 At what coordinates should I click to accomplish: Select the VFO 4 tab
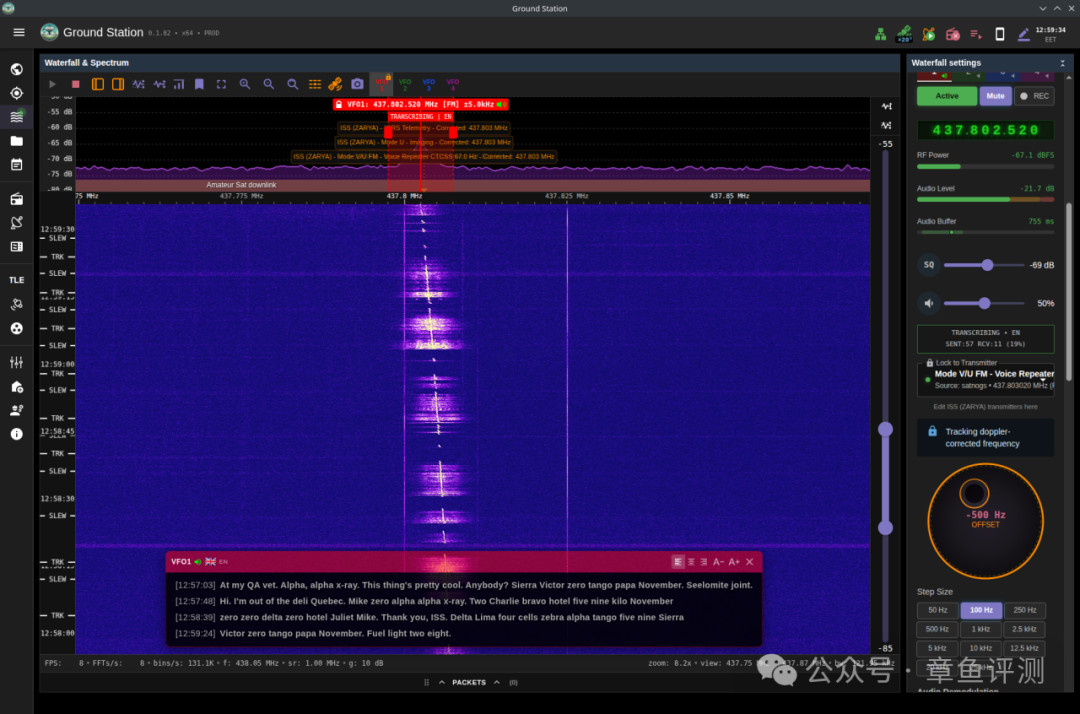click(x=453, y=84)
